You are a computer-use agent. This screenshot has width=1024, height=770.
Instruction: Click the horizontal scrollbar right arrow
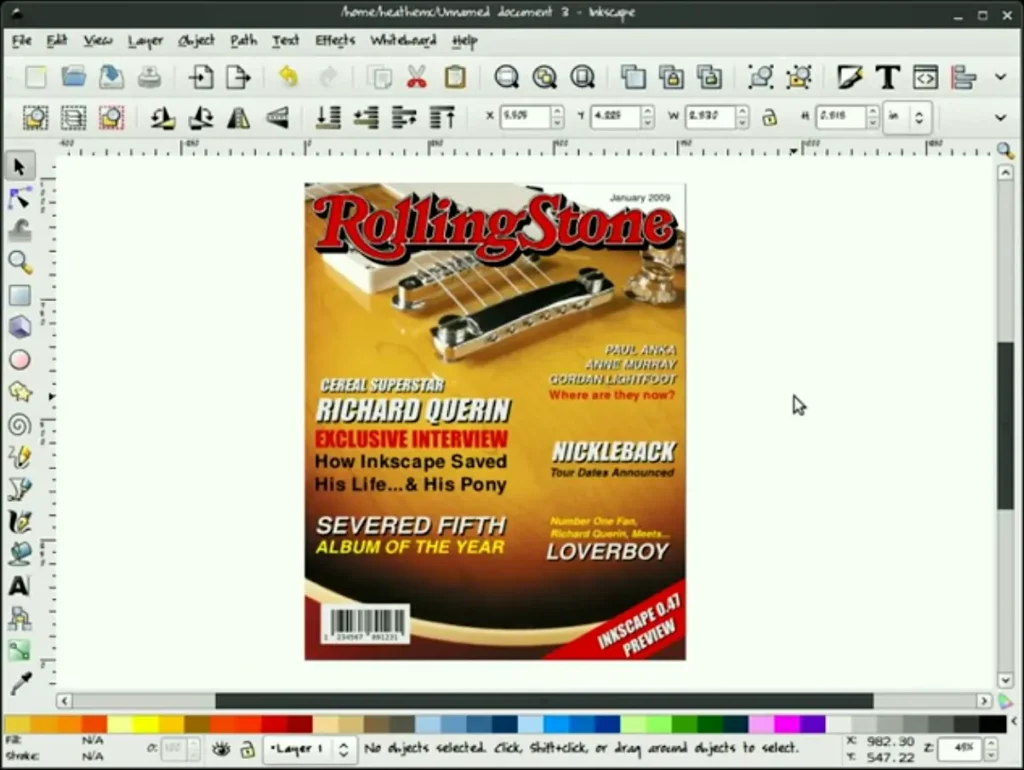click(x=984, y=701)
